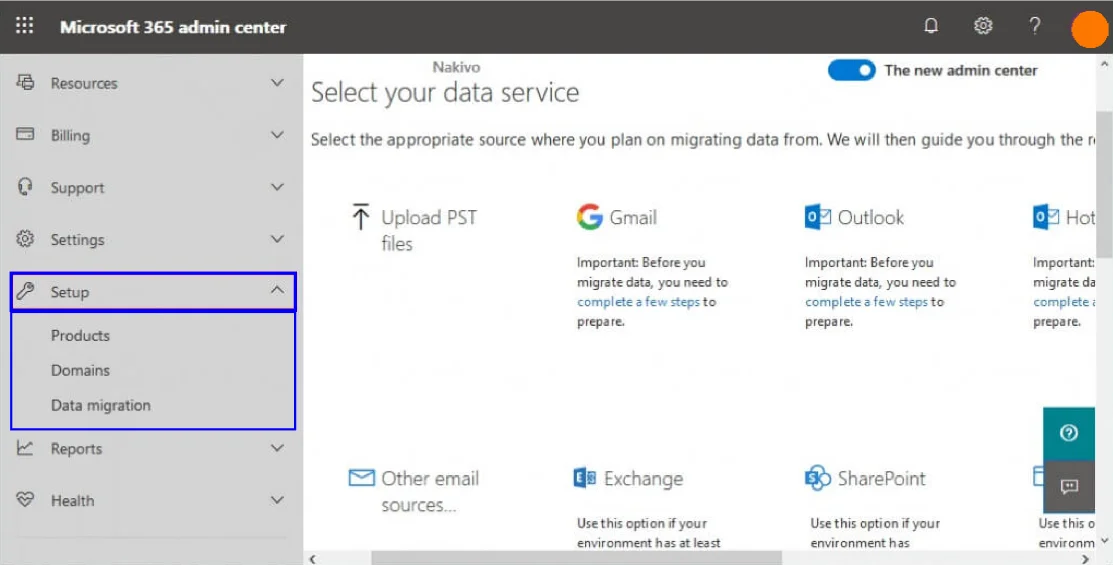The width and height of the screenshot is (1113, 565).
Task: Toggle The new admin center switch
Action: [852, 70]
